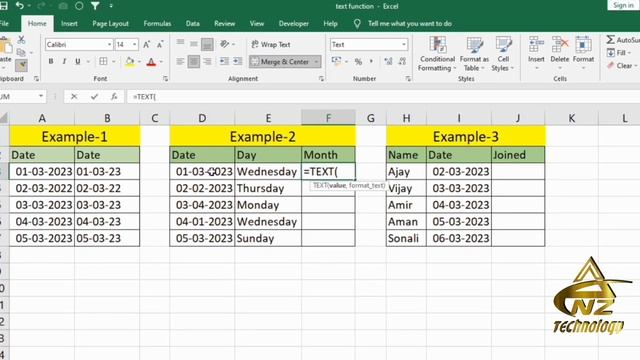Click the Wrap Text button
This screenshot has width=640, height=360.
tap(271, 44)
